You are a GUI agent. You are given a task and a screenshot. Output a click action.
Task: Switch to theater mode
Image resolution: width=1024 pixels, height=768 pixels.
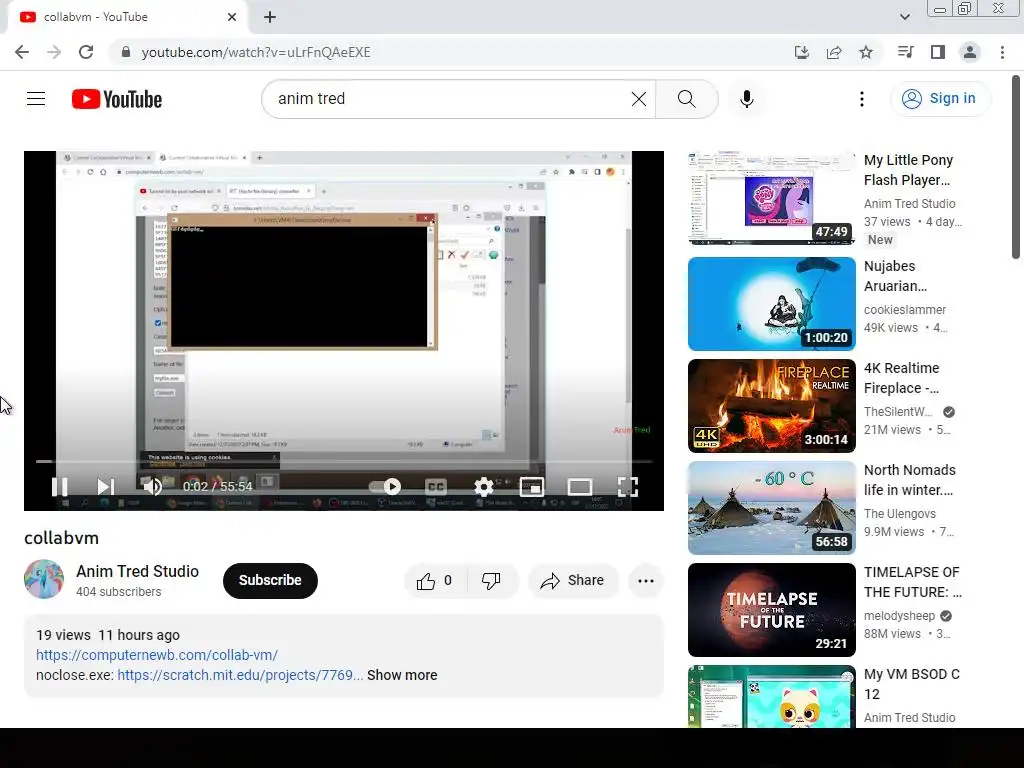pos(580,487)
